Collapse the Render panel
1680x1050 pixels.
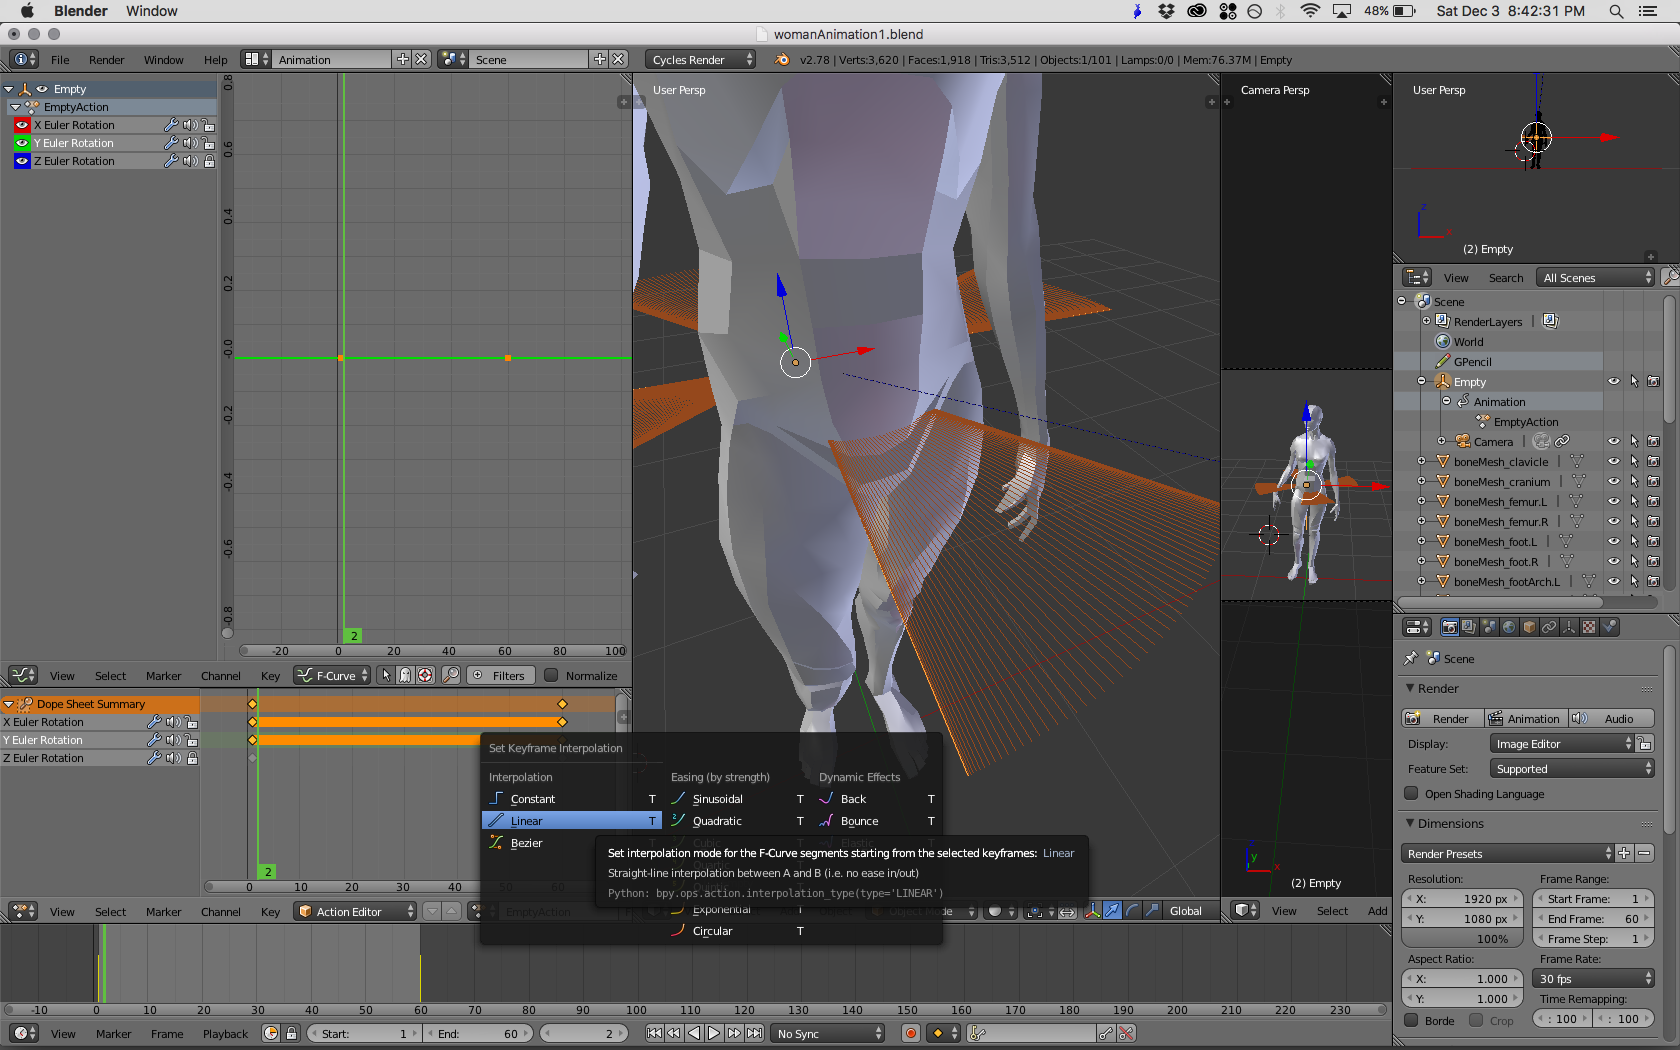point(1410,688)
